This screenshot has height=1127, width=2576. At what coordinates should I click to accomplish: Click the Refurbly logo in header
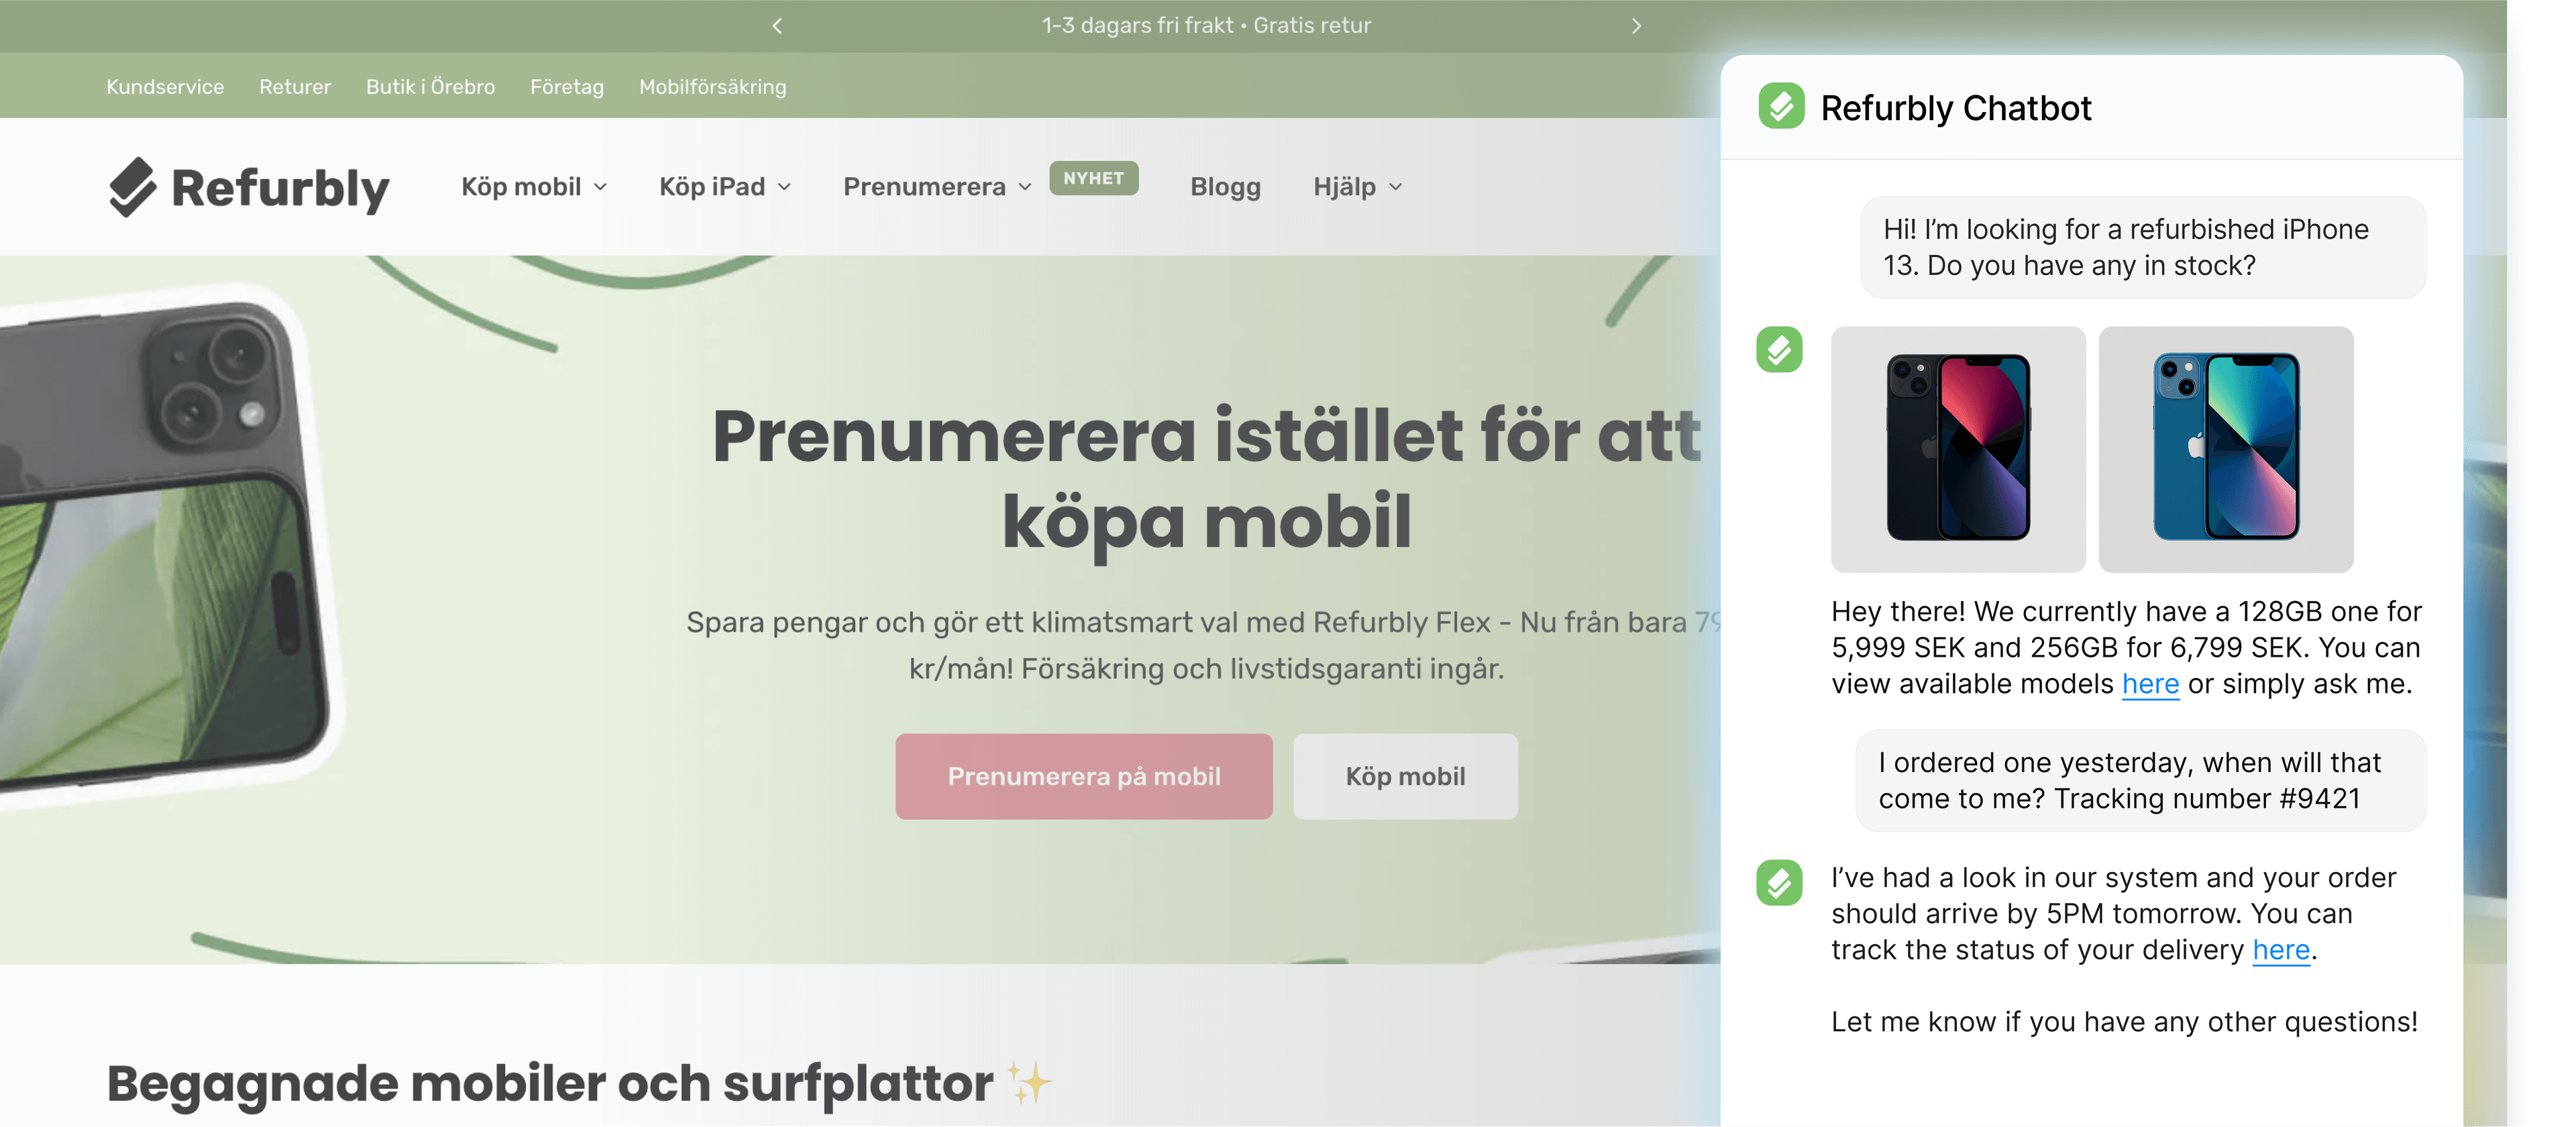tap(249, 187)
